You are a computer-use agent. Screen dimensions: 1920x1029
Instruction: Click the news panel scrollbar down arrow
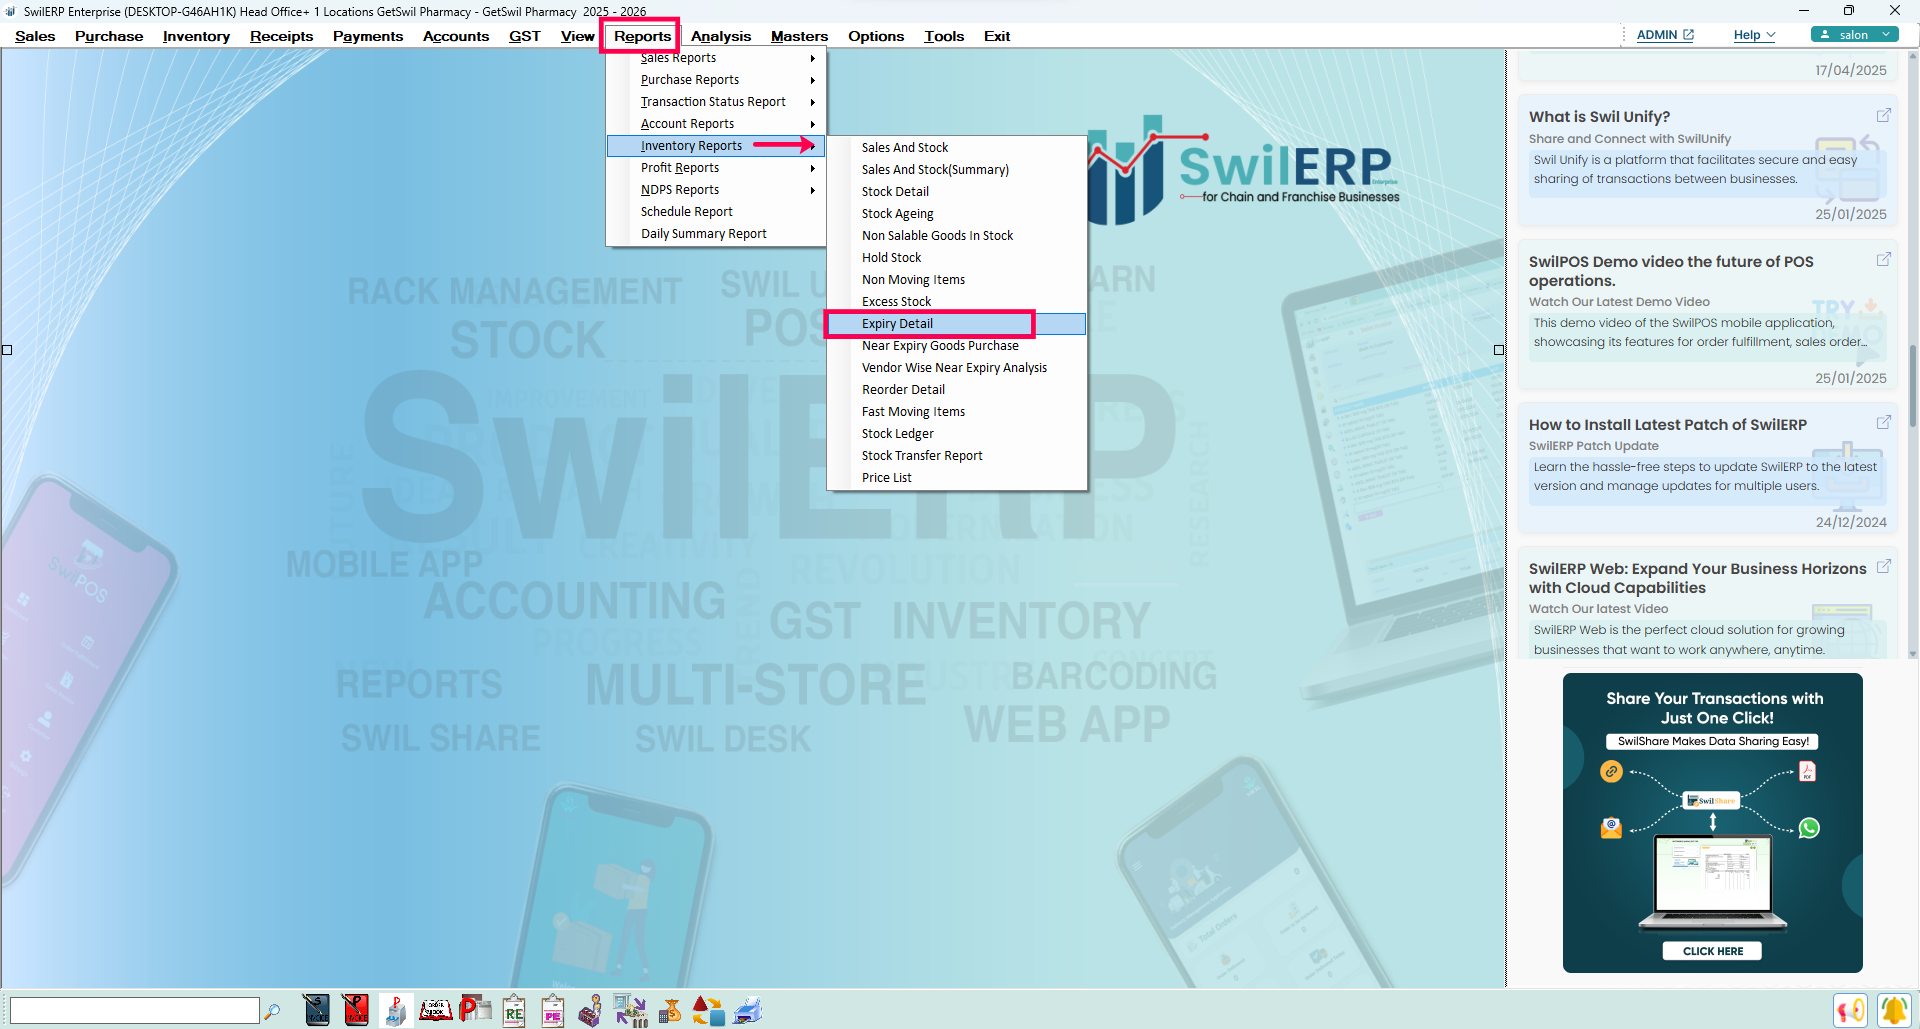coord(1913,654)
